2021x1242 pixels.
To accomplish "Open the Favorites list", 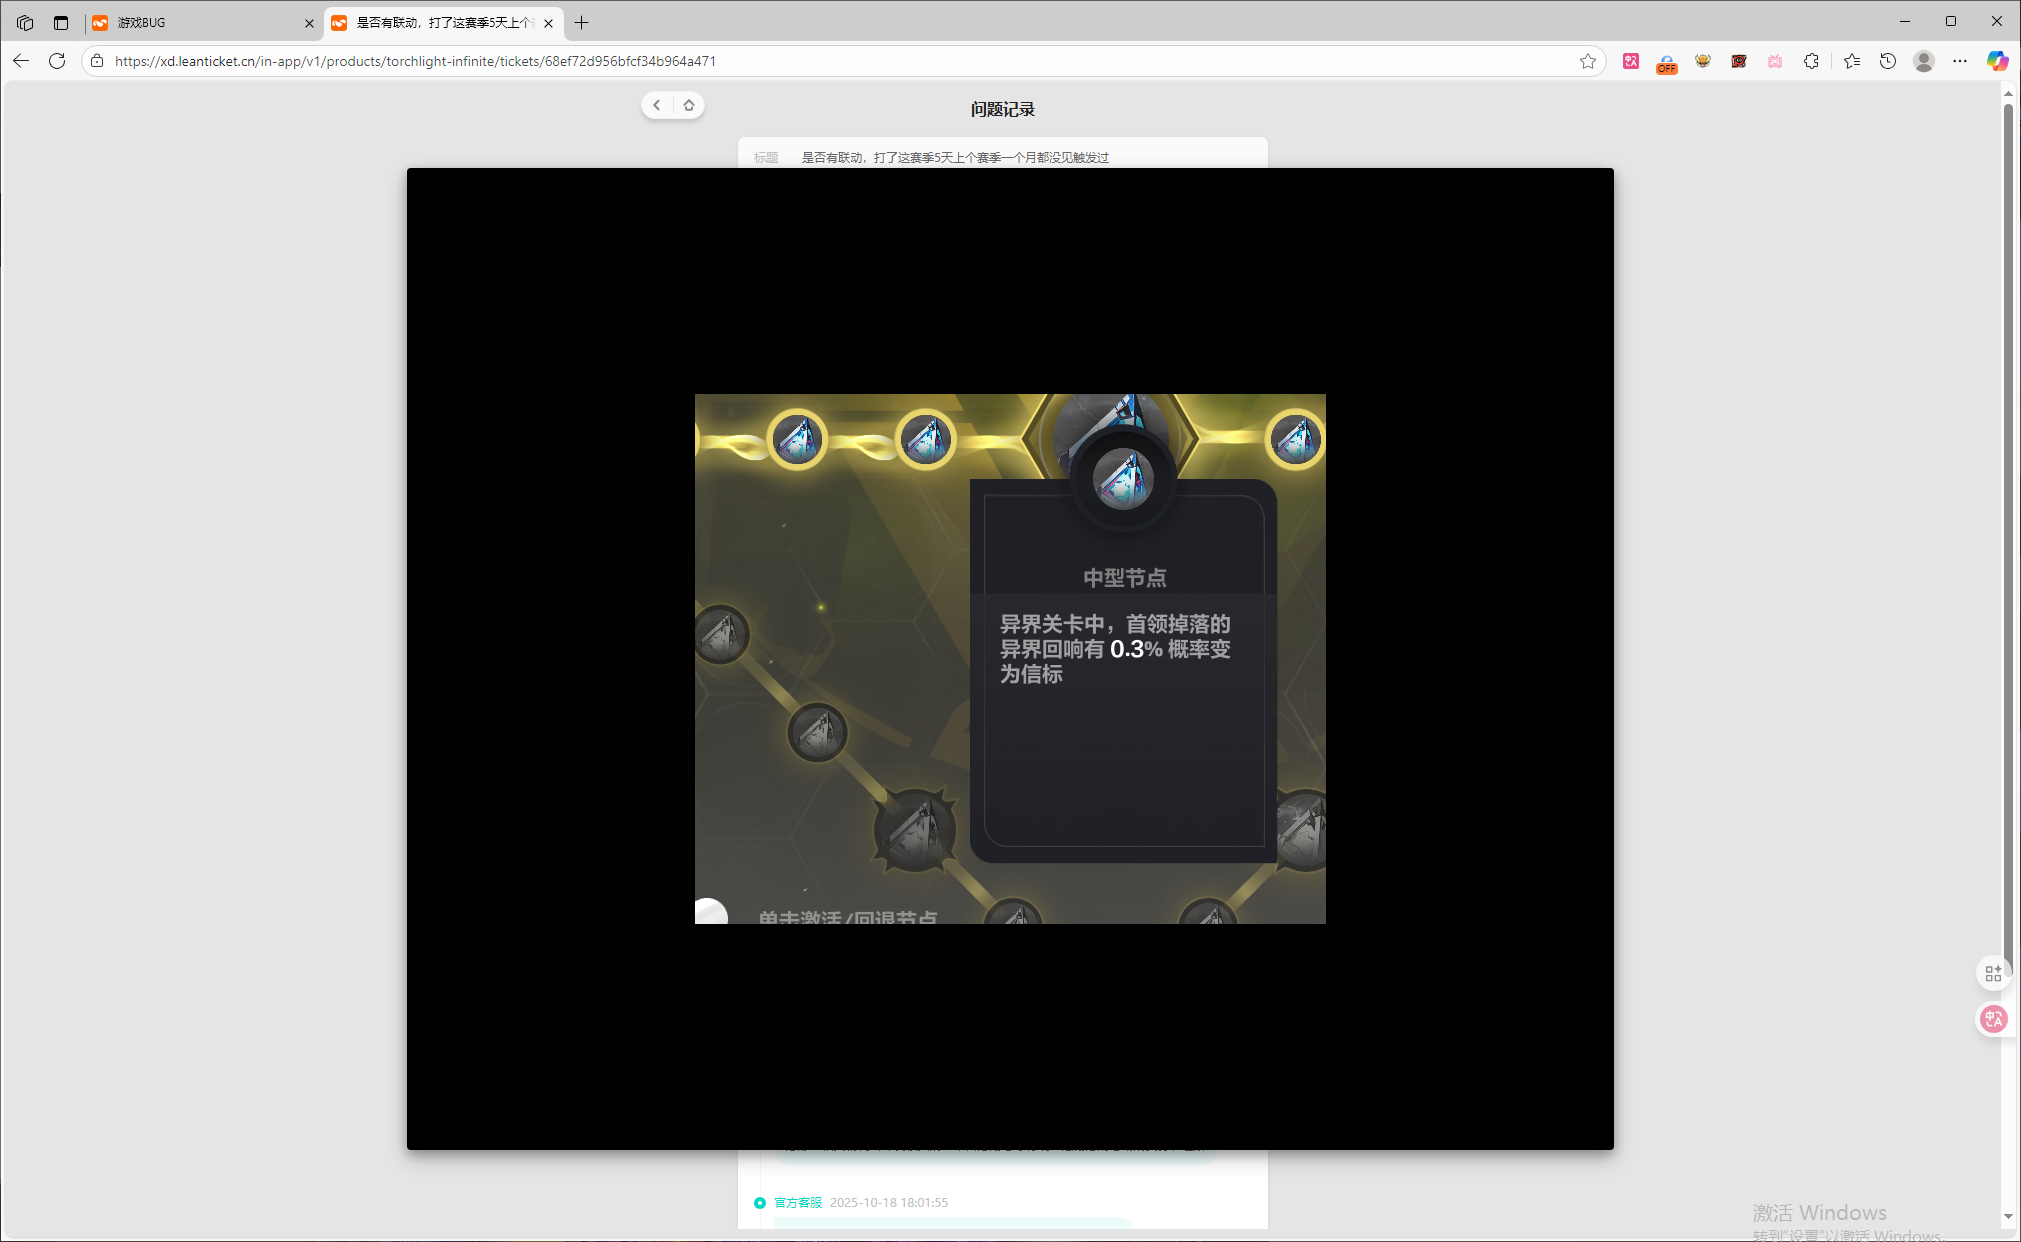I will click(x=1852, y=61).
